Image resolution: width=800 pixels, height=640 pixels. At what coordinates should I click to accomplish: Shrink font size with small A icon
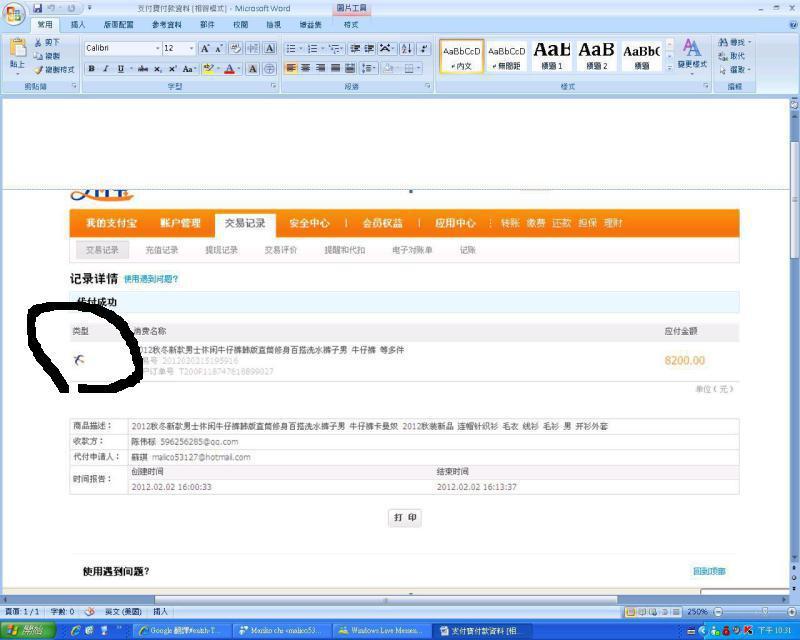tap(219, 48)
